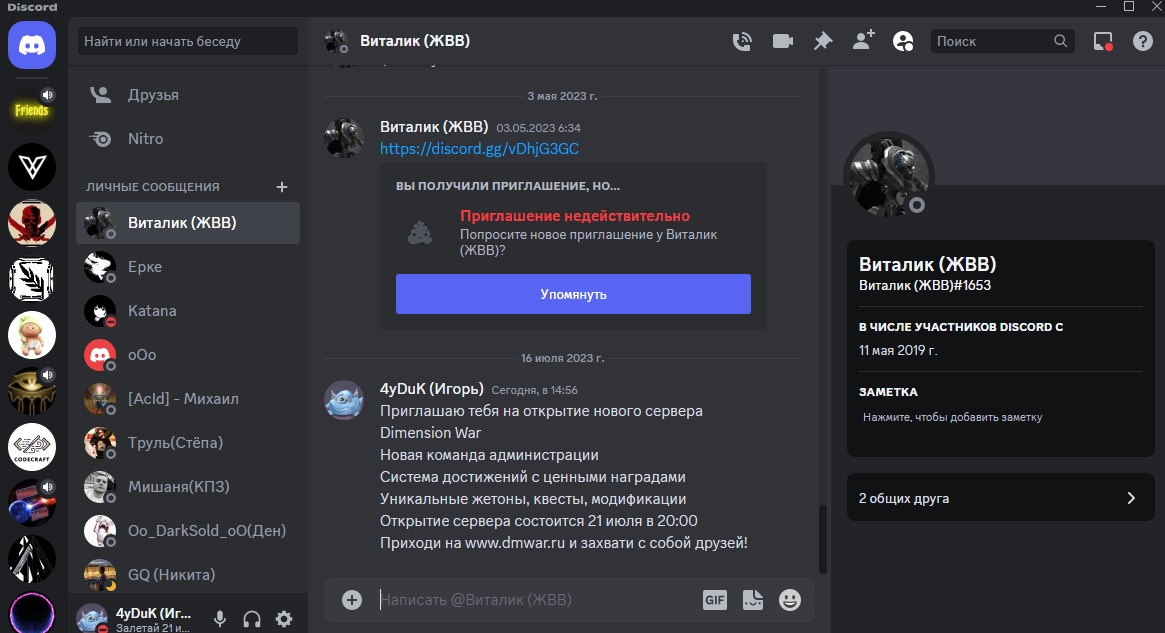Open the white V logo server
The height and width of the screenshot is (633, 1165).
pyautogui.click(x=32, y=167)
